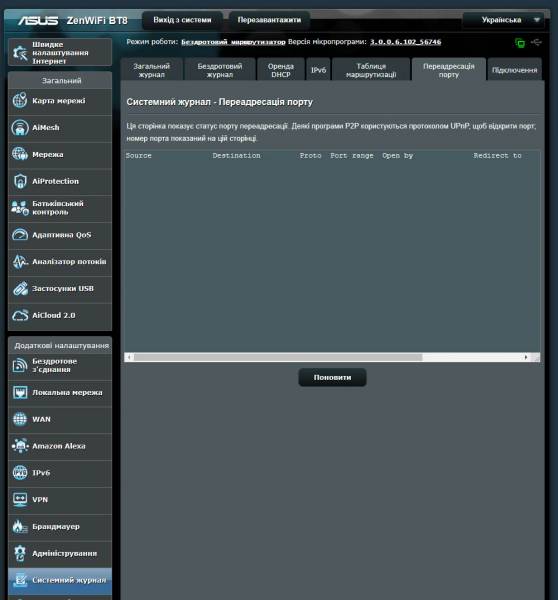This screenshot has width=558, height=600.
Task: Click the Карта мережі globe icon
Action: pyautogui.click(x=20, y=101)
